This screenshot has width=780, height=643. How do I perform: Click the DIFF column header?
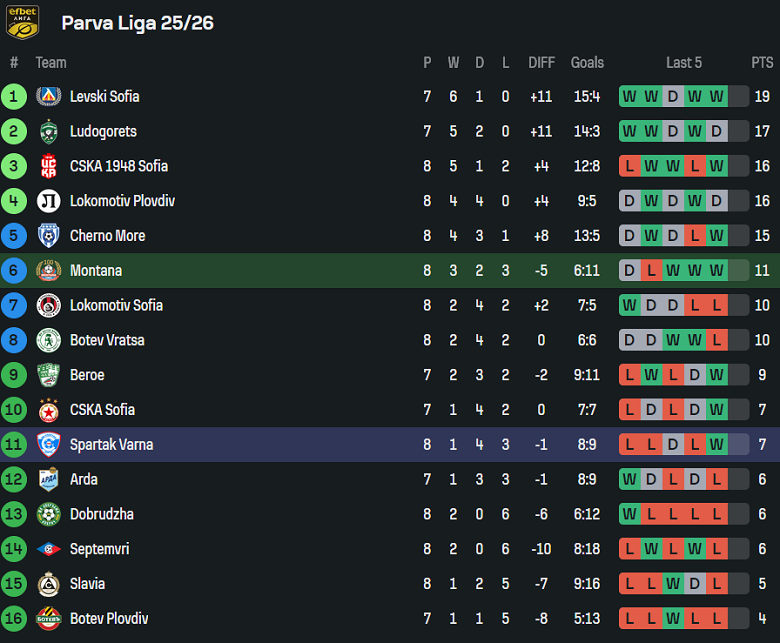coord(541,62)
